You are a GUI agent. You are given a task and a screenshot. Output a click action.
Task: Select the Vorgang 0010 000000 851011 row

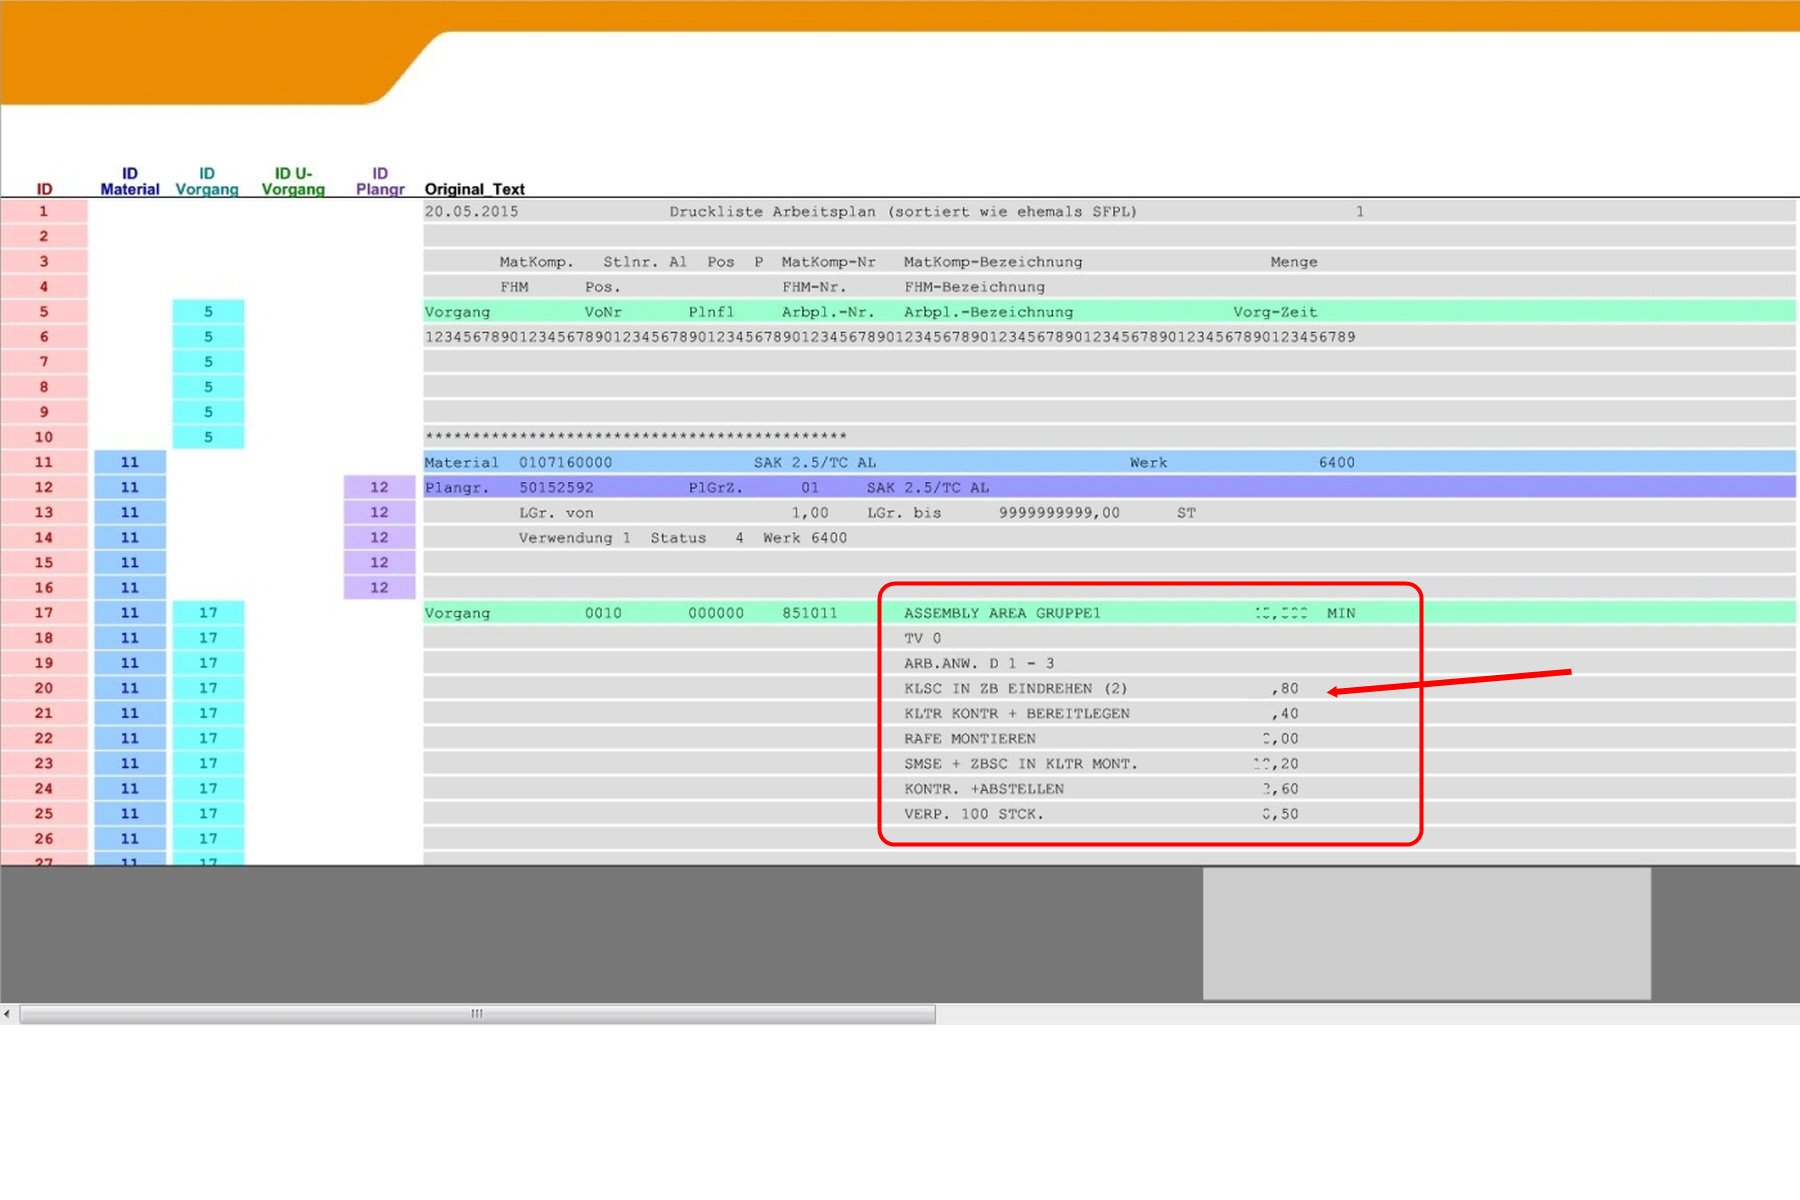point(1109,612)
